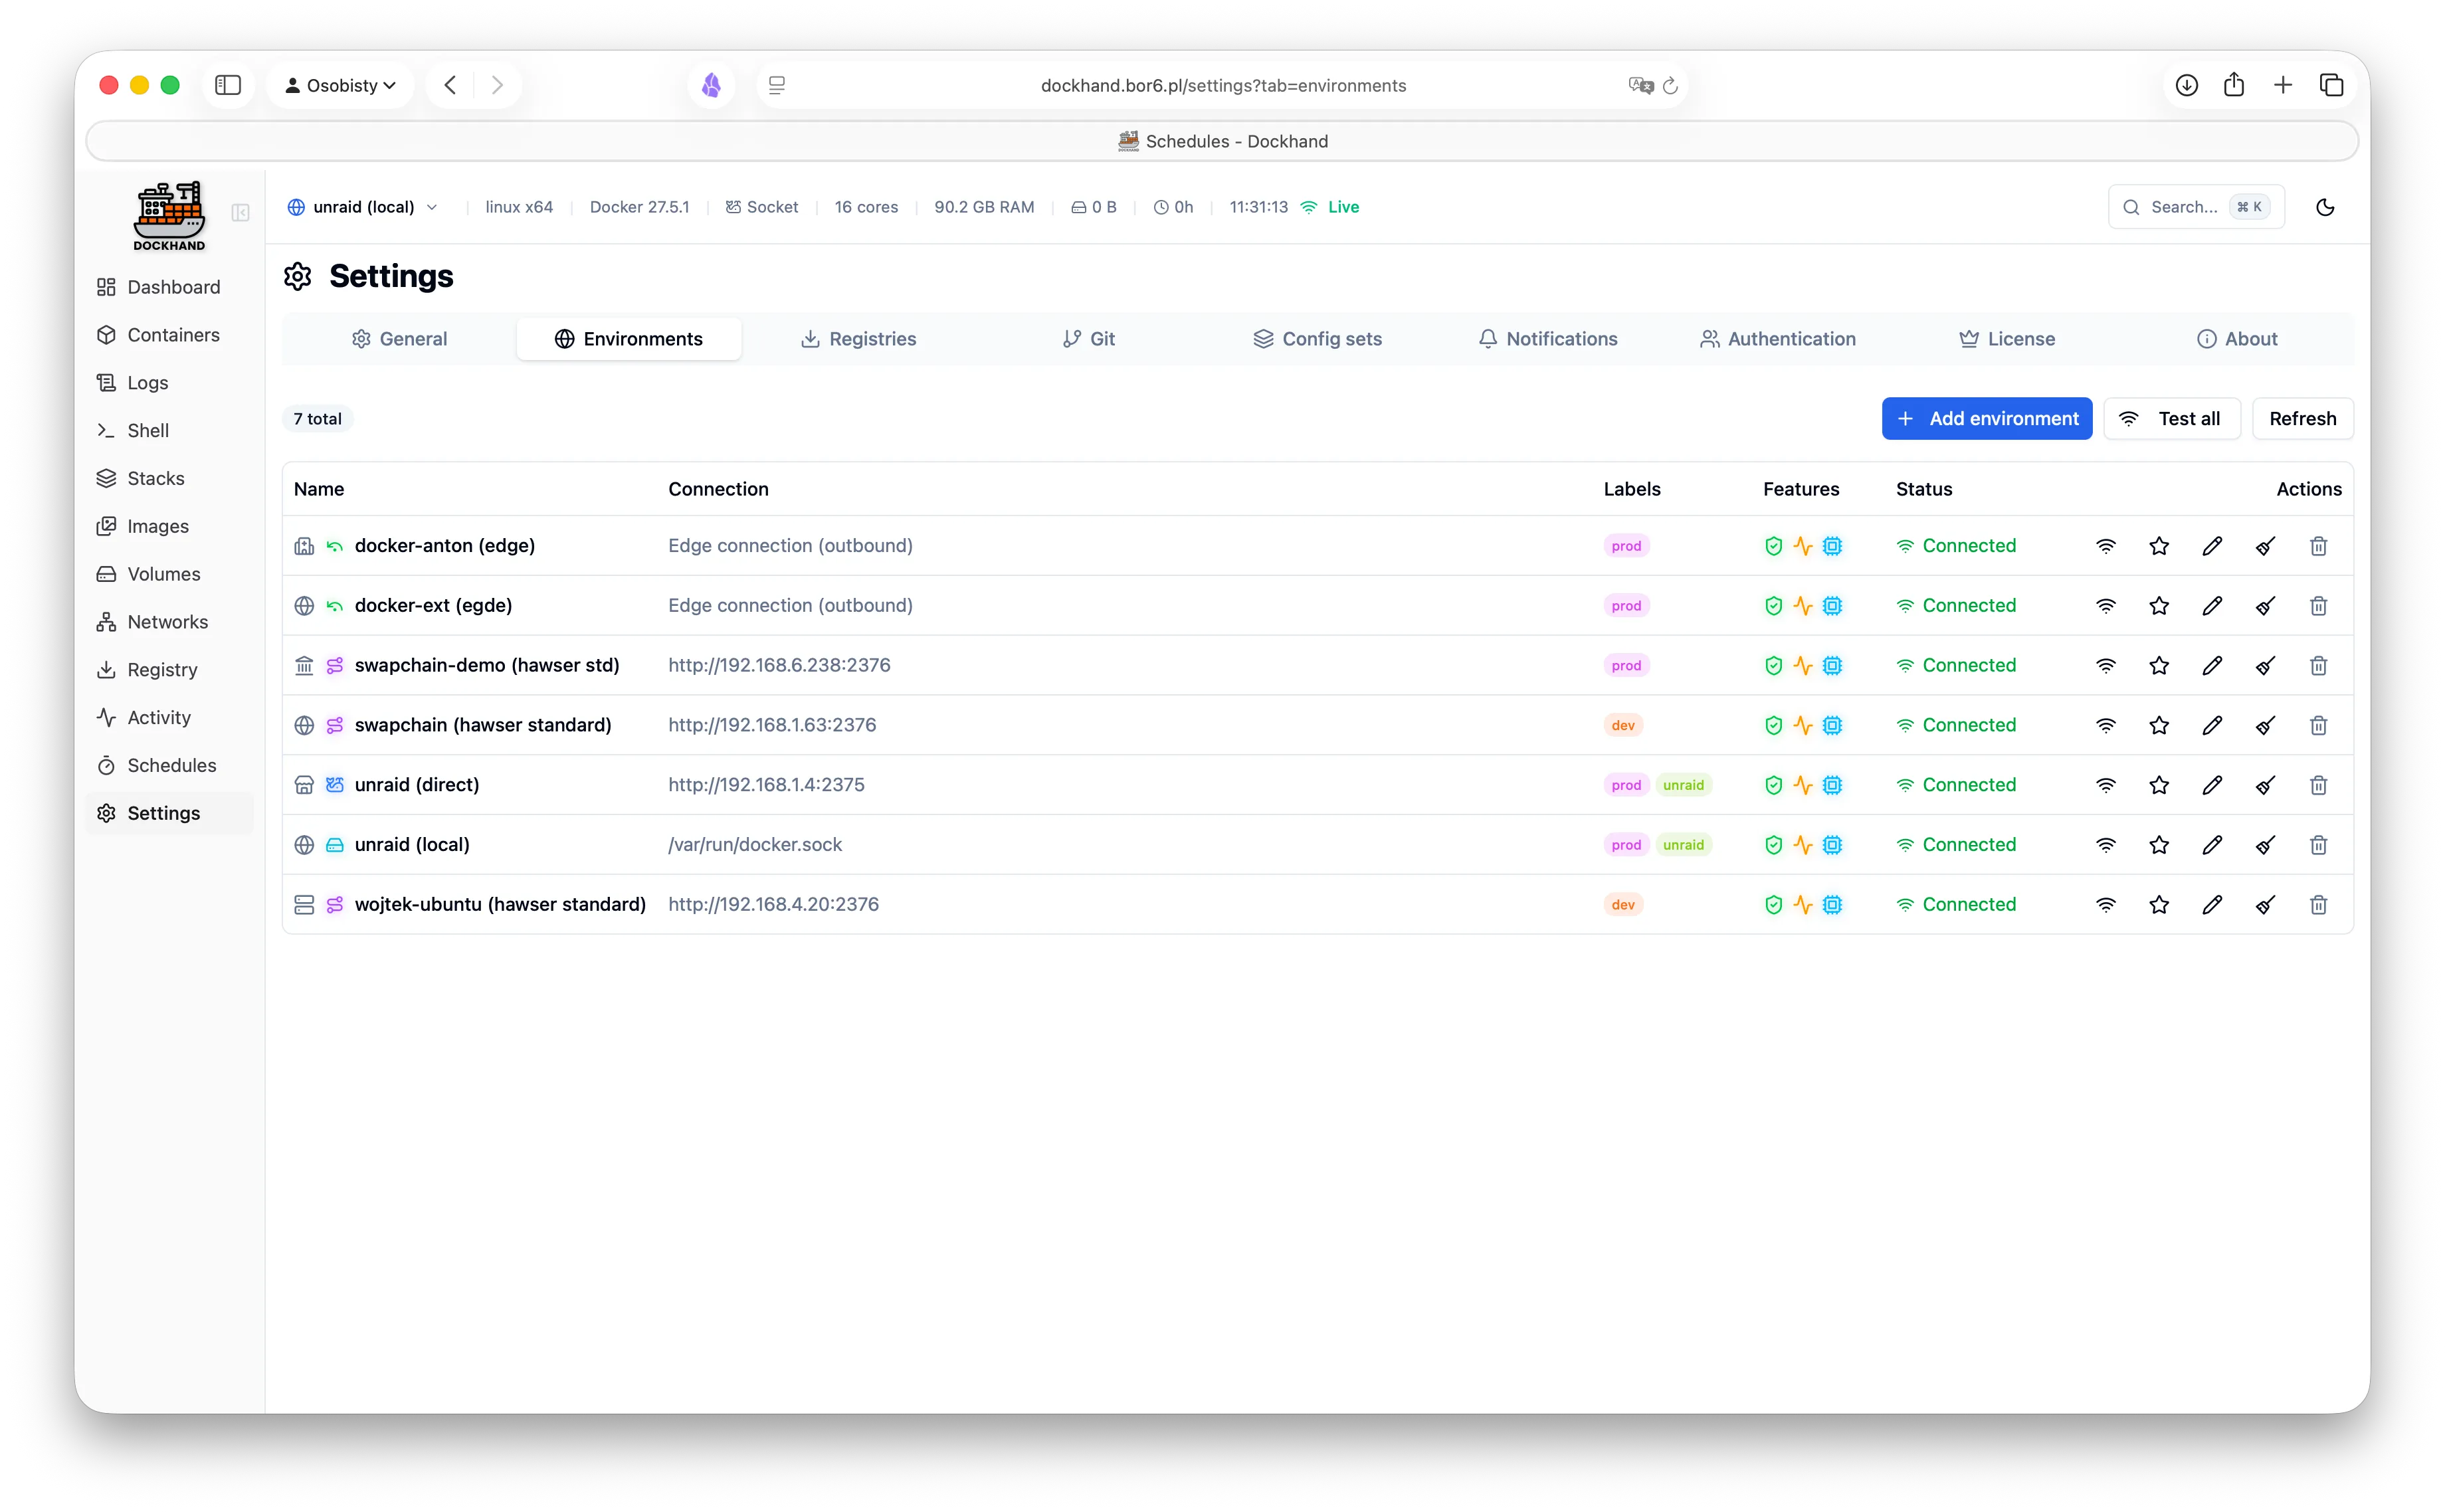Viewport: 2445px width, 1512px height.
Task: Click brush prune icon for wojtek-ubuntu row
Action: (x=2265, y=905)
